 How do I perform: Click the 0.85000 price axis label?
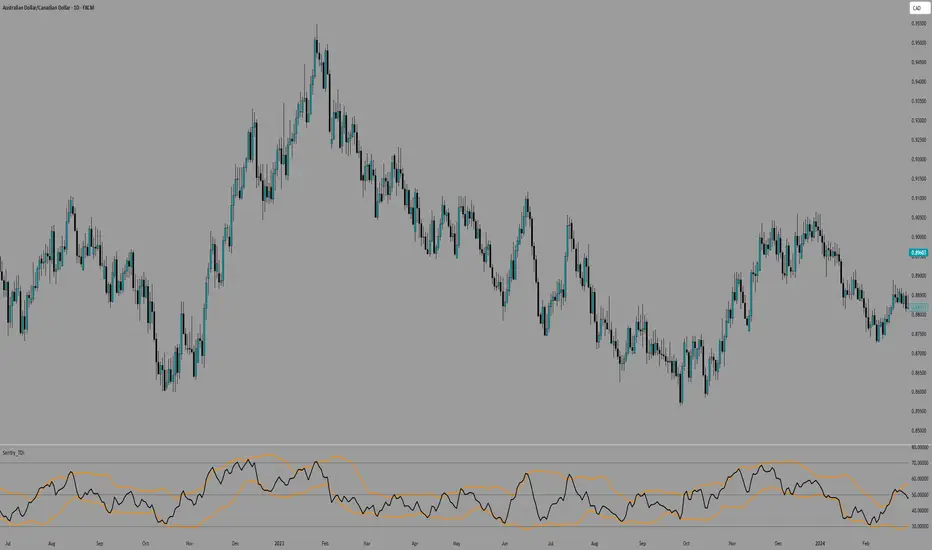pos(918,430)
